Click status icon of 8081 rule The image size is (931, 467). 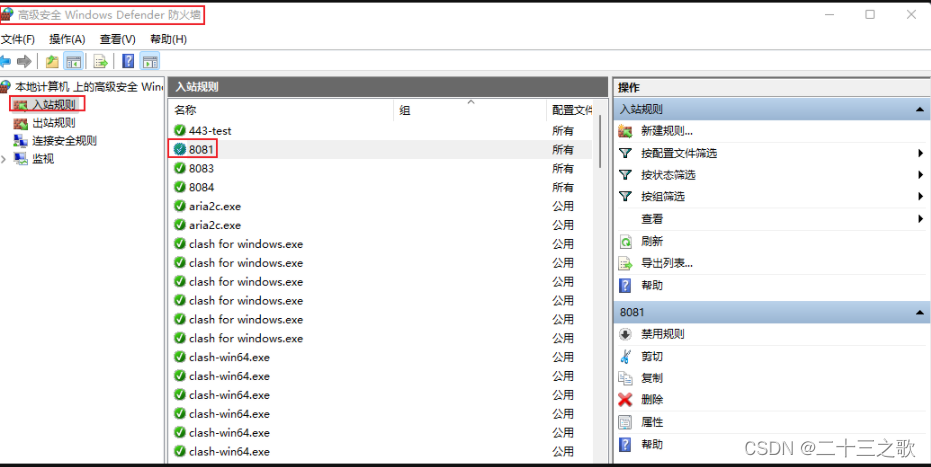[x=180, y=150]
